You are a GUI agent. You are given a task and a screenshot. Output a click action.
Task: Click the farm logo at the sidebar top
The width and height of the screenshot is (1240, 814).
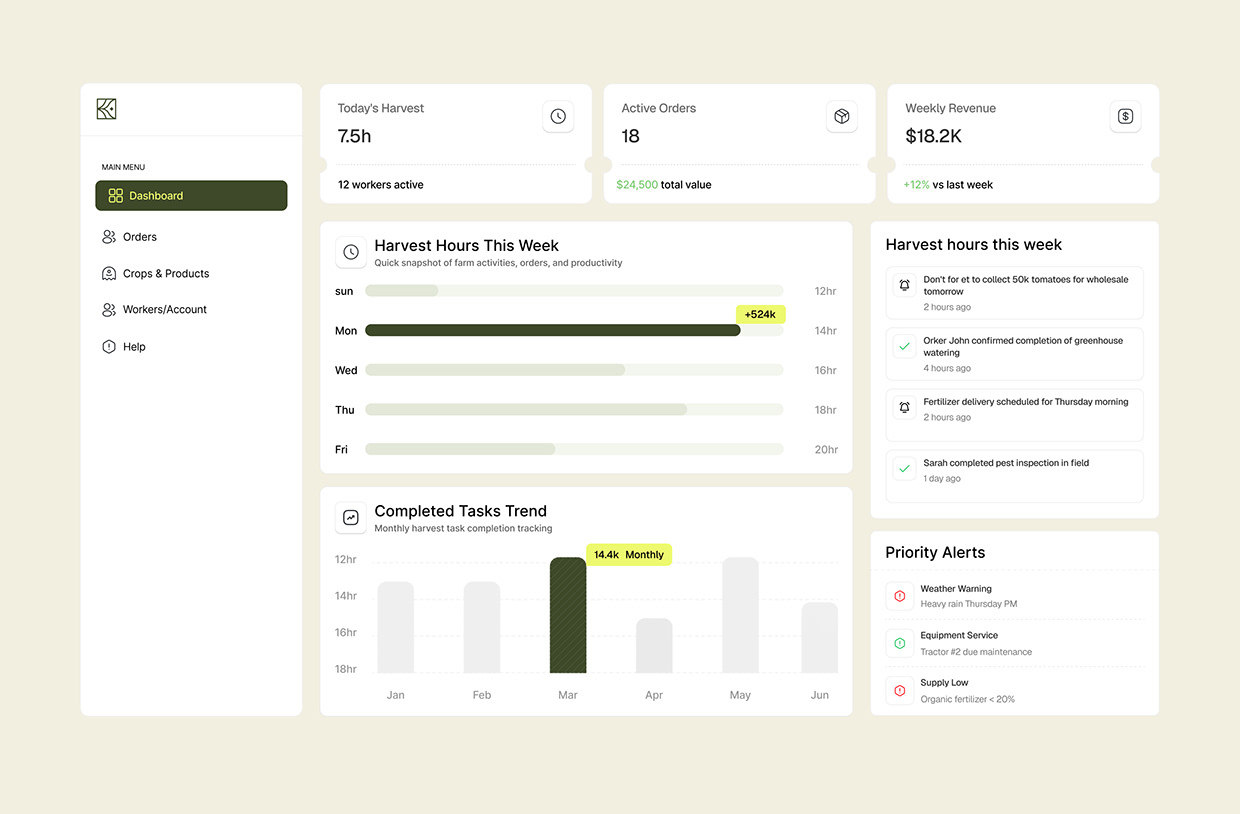tap(106, 108)
